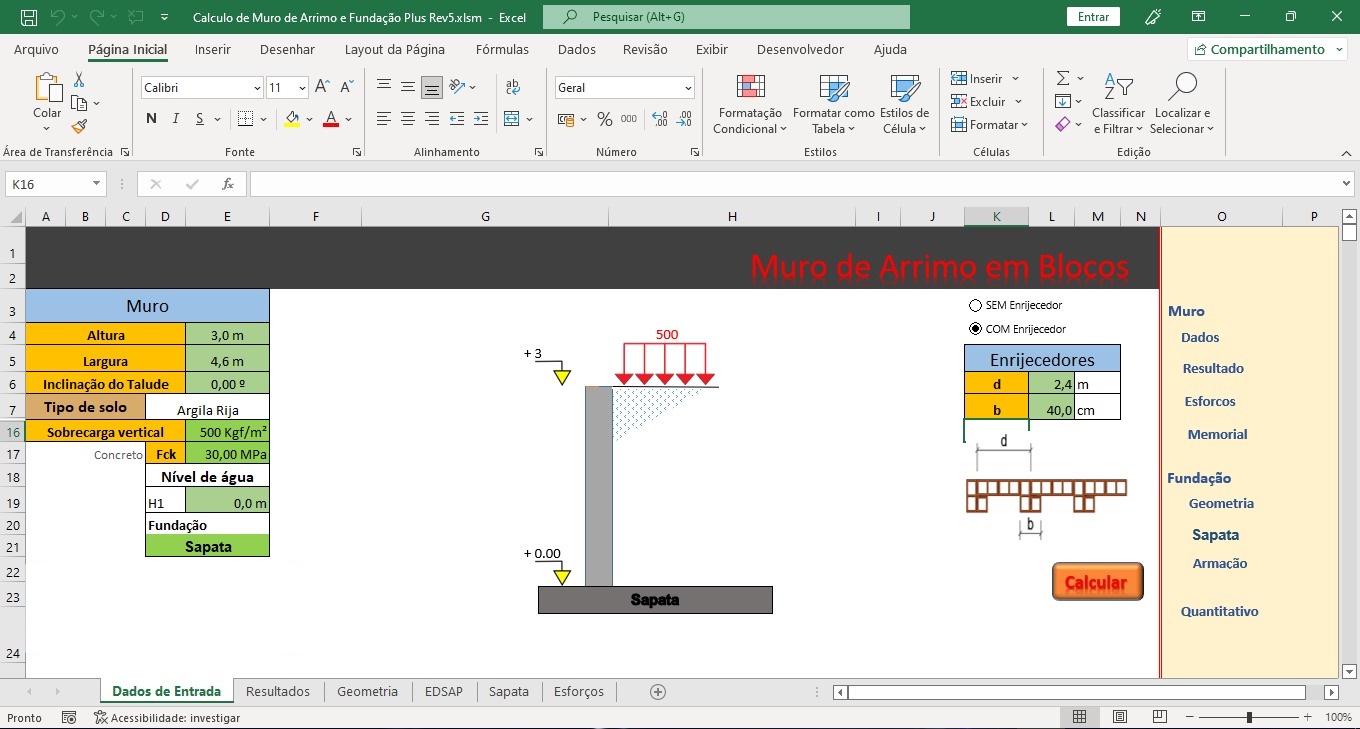The image size is (1360, 729).
Task: Open the Arquivo tab
Action: click(x=36, y=49)
